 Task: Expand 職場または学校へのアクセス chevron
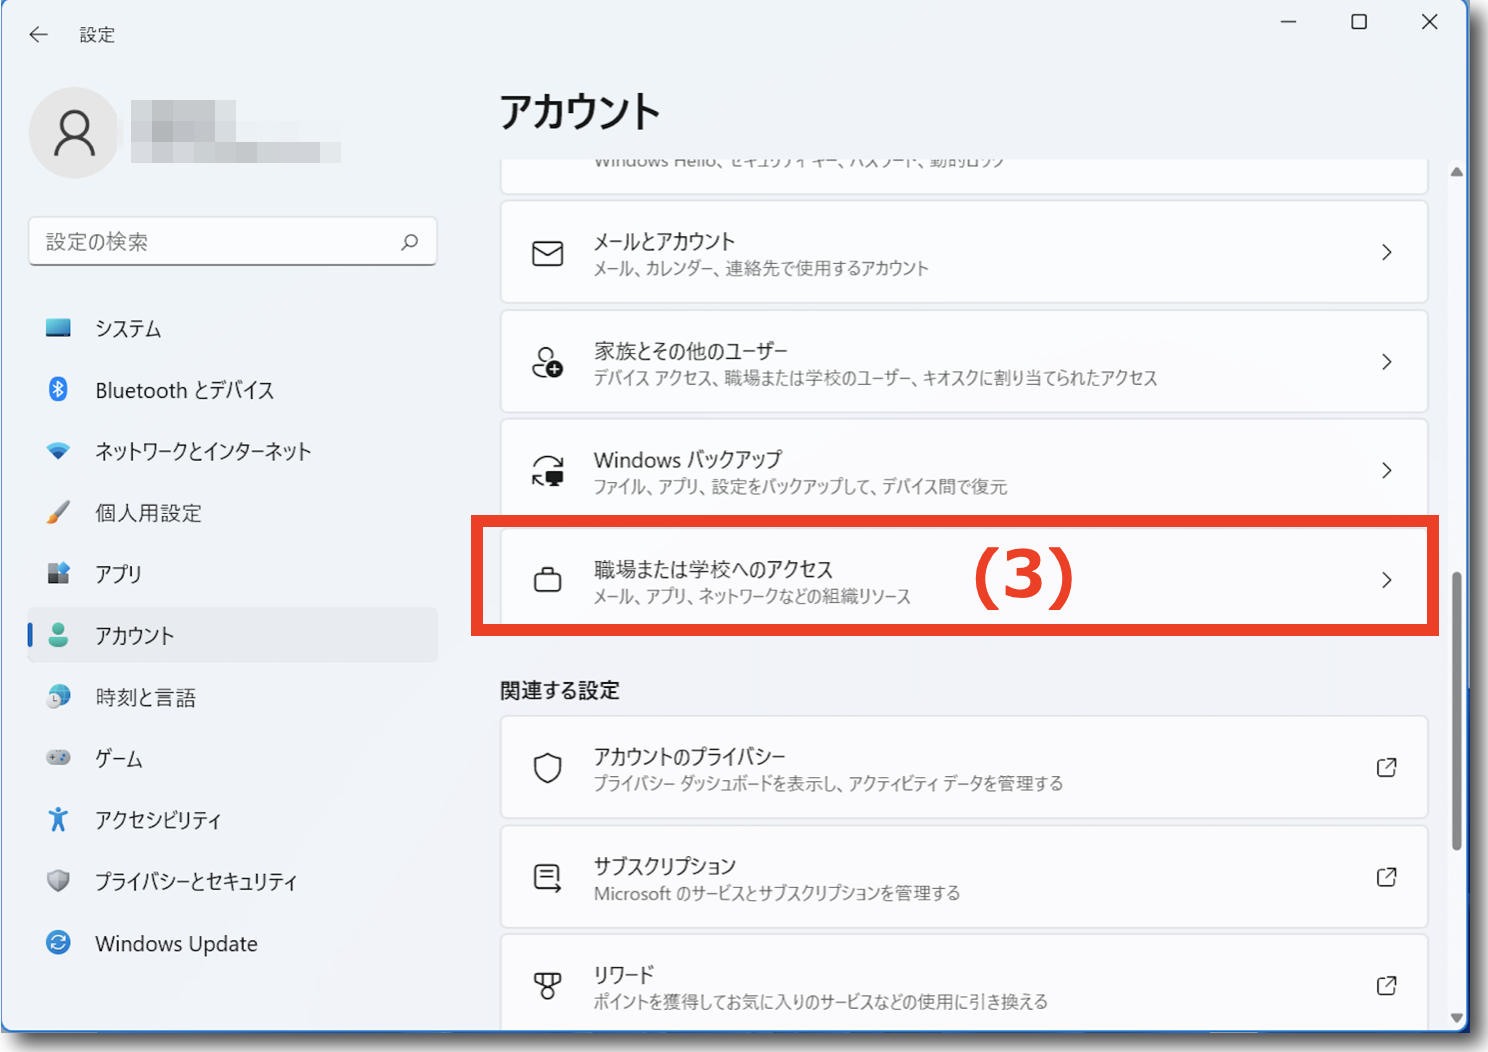pyautogui.click(x=1386, y=580)
